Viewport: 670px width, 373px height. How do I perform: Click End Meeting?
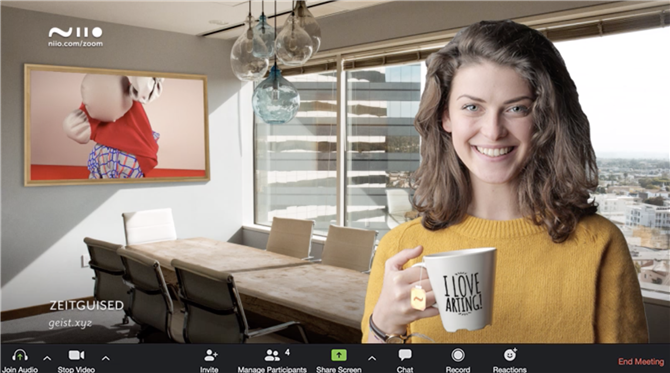pos(641,361)
